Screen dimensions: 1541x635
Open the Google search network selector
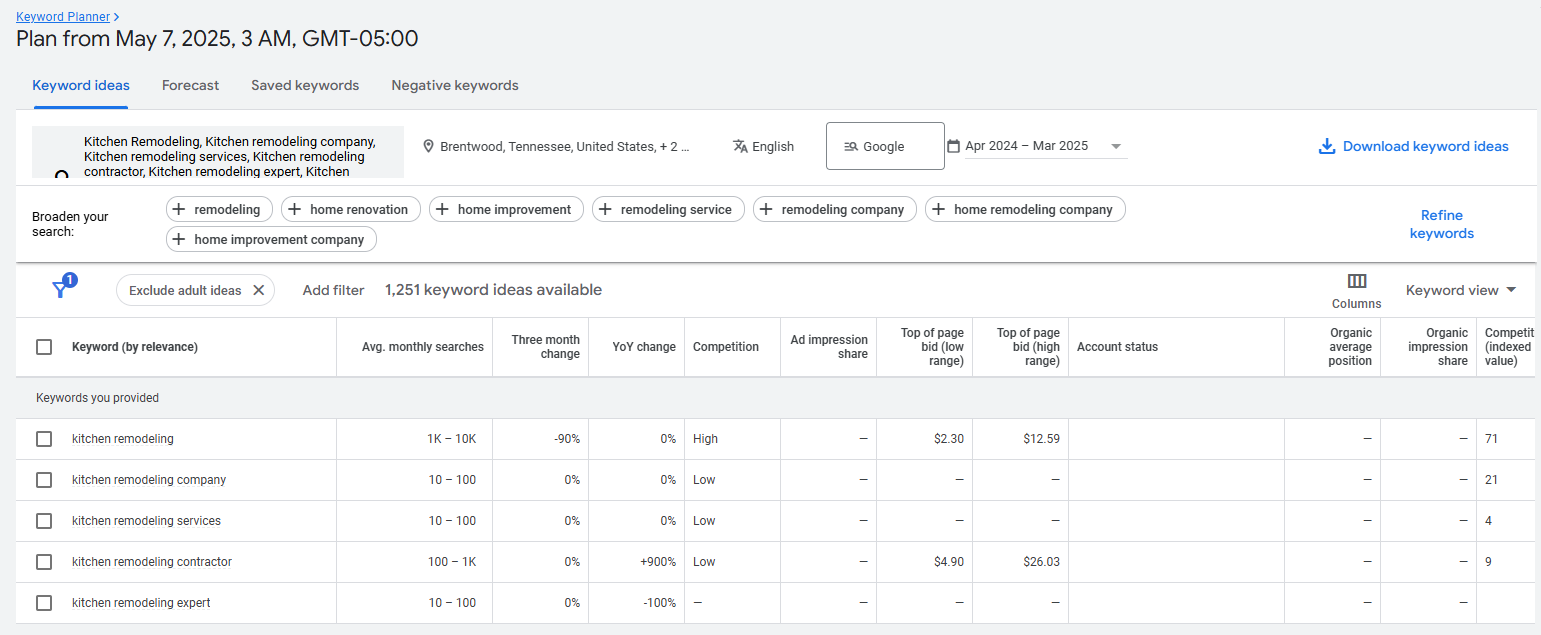884,146
